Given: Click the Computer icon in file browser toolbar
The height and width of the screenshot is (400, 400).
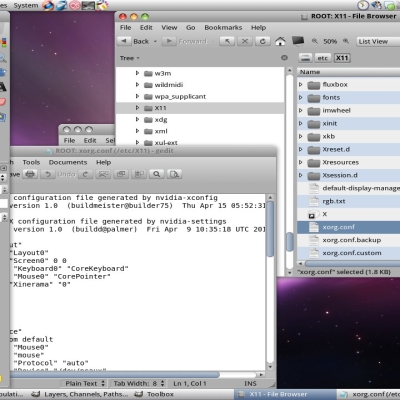Looking at the screenshot, I should tap(298, 41).
